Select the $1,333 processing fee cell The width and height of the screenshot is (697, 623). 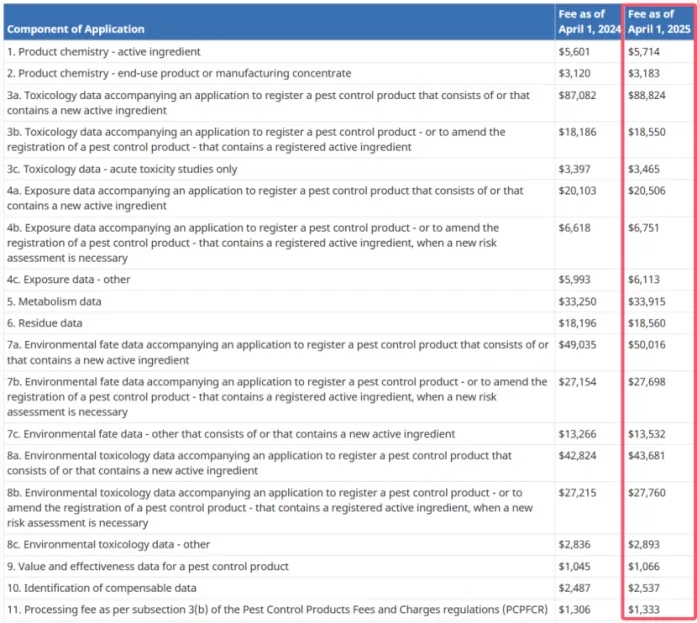pyautogui.click(x=645, y=610)
